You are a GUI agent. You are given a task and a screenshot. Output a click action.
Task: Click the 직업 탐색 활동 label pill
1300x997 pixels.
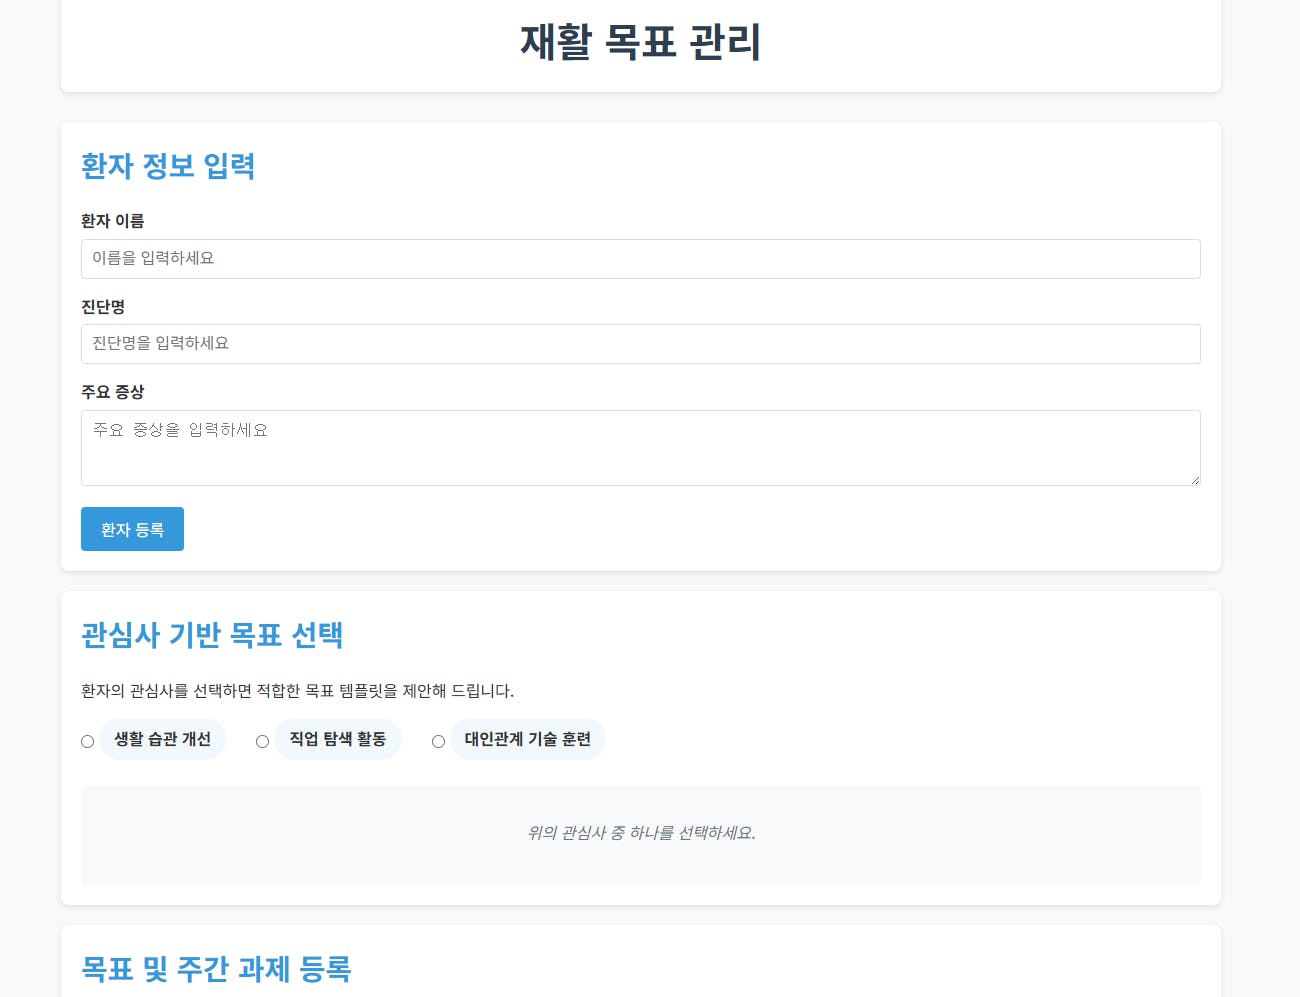click(338, 739)
